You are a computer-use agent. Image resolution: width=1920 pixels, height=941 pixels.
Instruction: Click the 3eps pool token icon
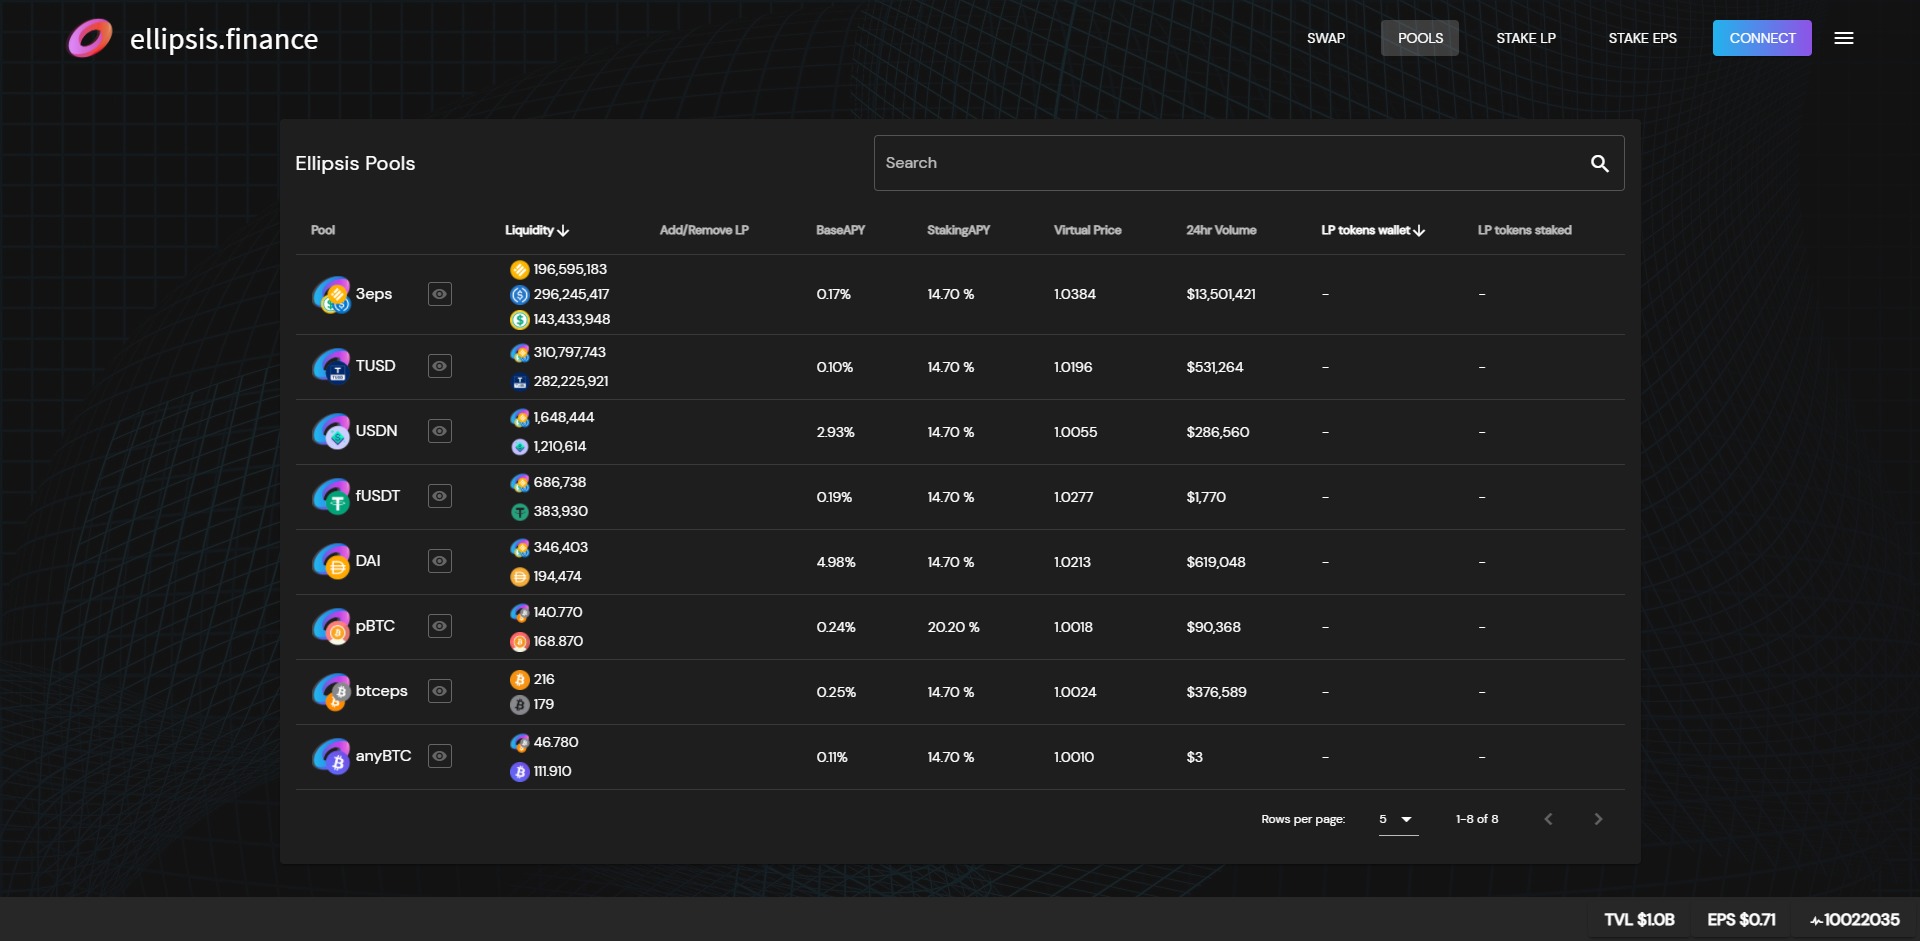pyautogui.click(x=331, y=295)
